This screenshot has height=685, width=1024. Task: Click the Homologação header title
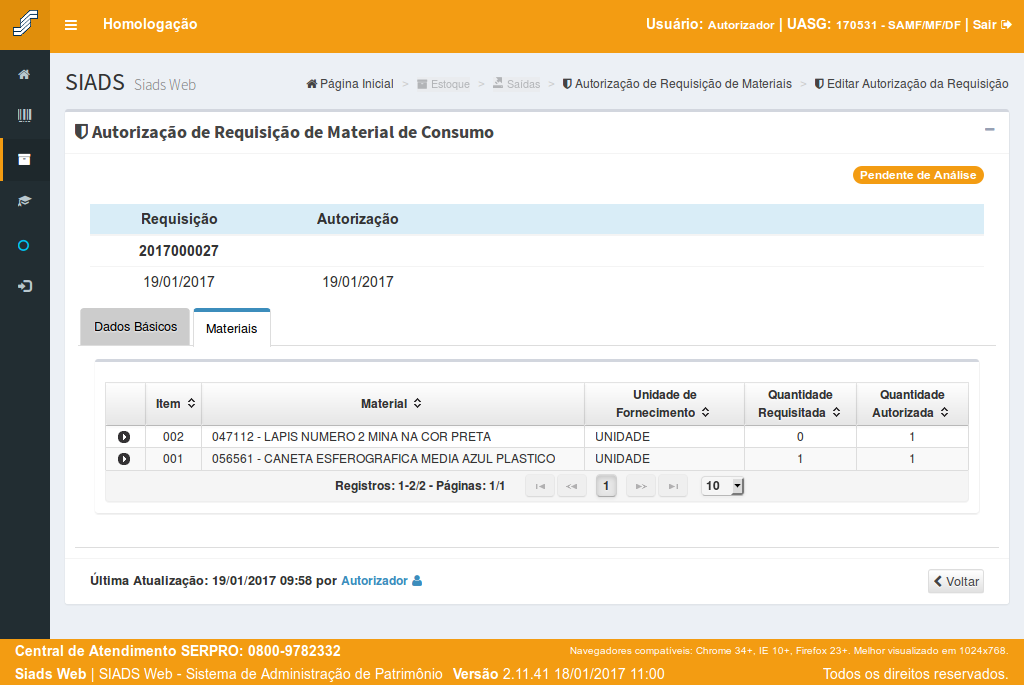click(150, 24)
